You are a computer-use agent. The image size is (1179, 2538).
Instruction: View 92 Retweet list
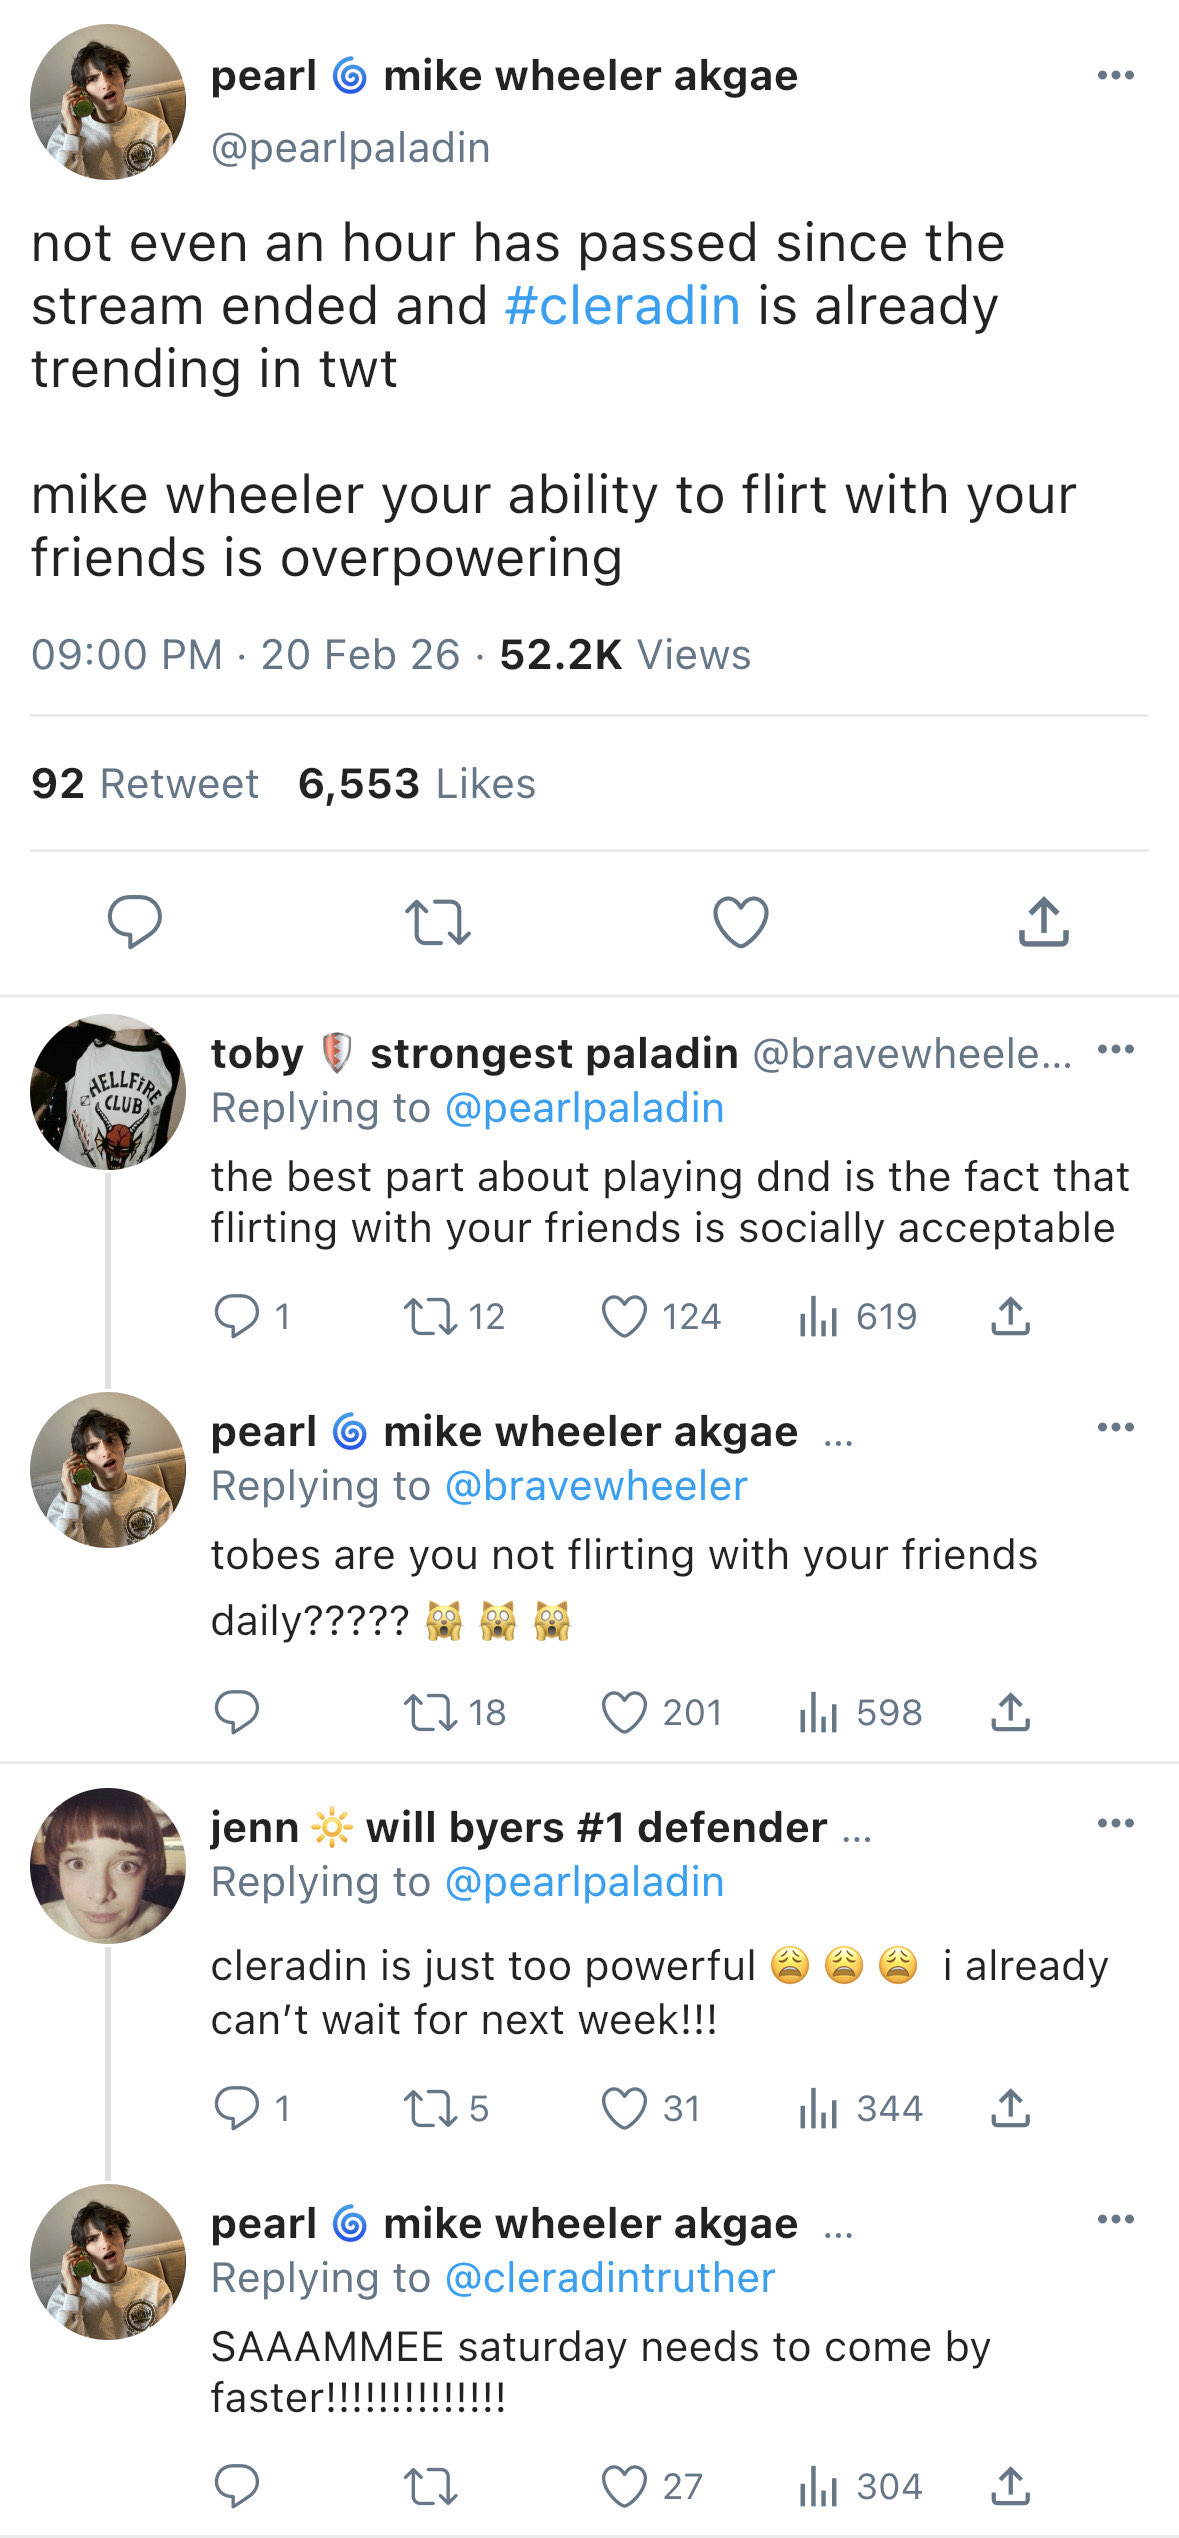(144, 784)
